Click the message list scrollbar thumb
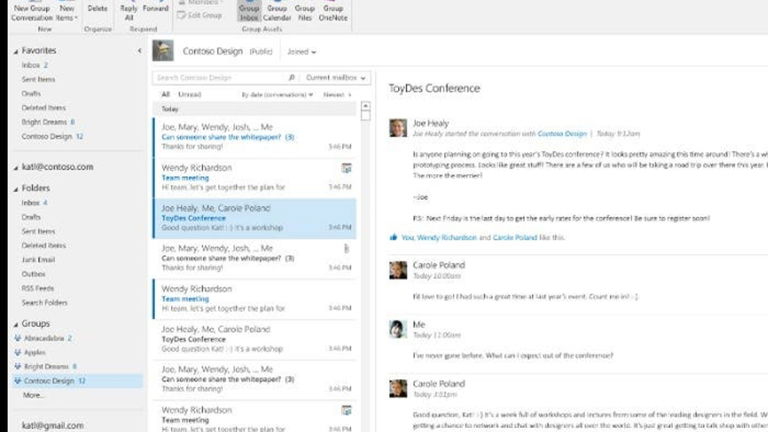The height and width of the screenshot is (432, 768). click(x=365, y=116)
